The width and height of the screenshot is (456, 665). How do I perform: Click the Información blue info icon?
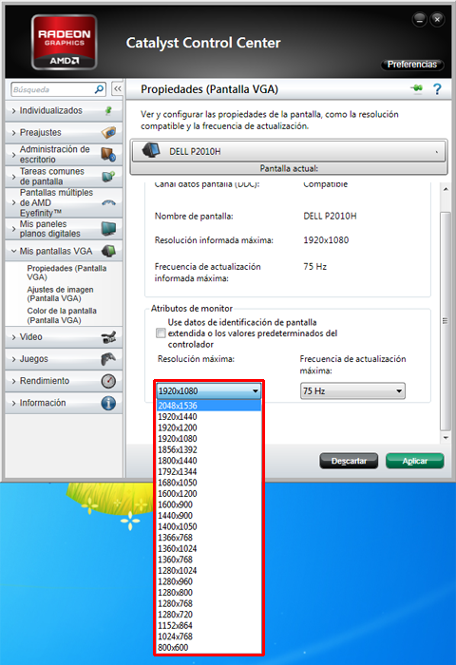tap(109, 403)
